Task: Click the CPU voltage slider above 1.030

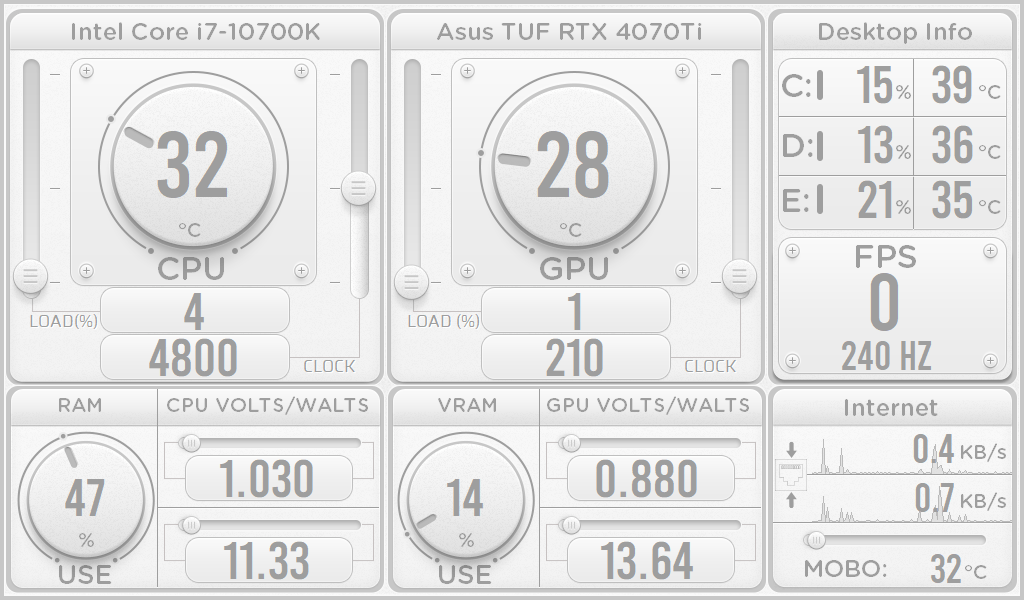Action: click(189, 442)
